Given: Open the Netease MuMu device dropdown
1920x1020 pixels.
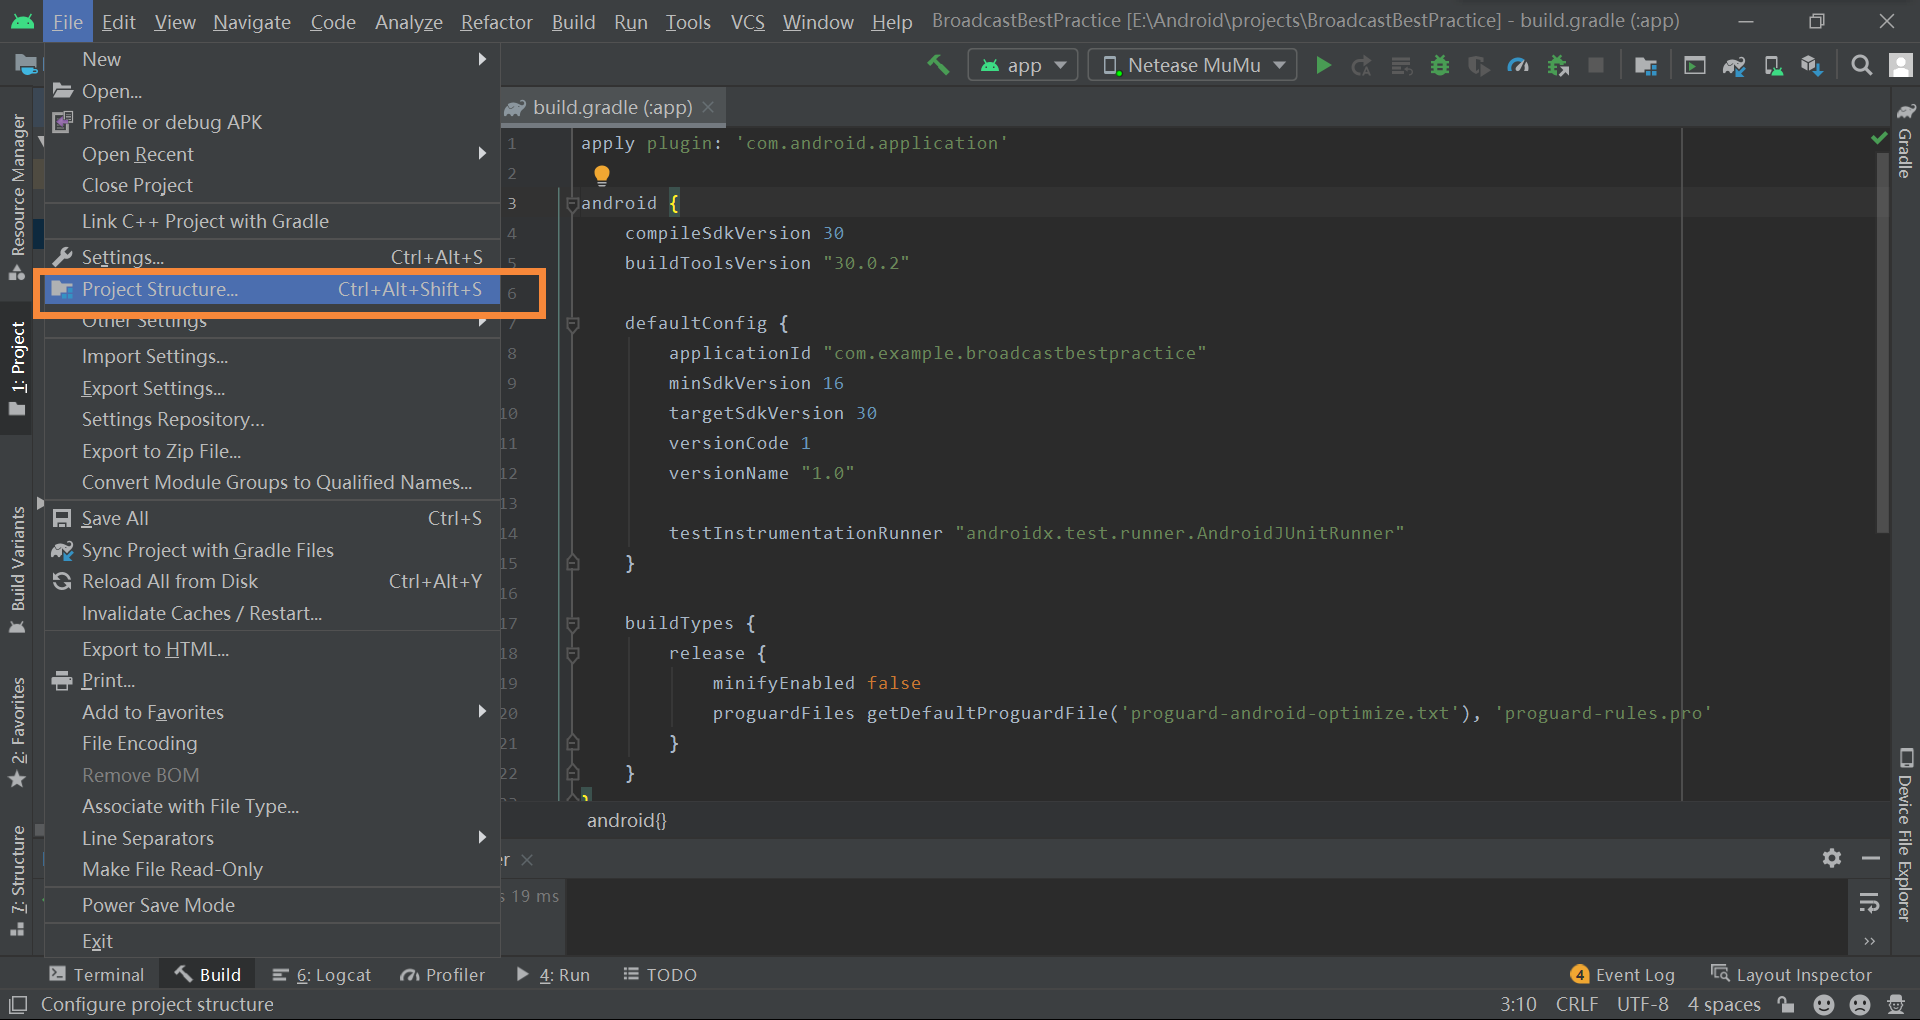Looking at the screenshot, I should (x=1192, y=65).
